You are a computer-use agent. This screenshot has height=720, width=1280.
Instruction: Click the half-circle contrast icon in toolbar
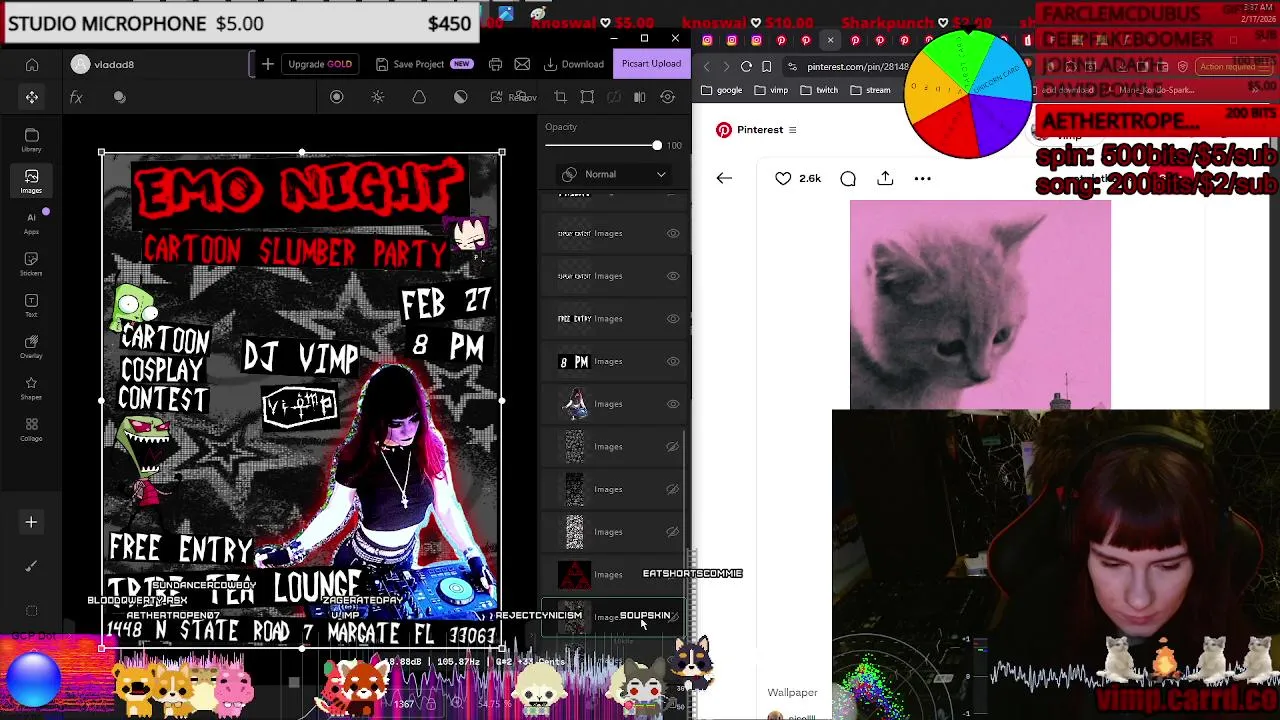point(461,97)
